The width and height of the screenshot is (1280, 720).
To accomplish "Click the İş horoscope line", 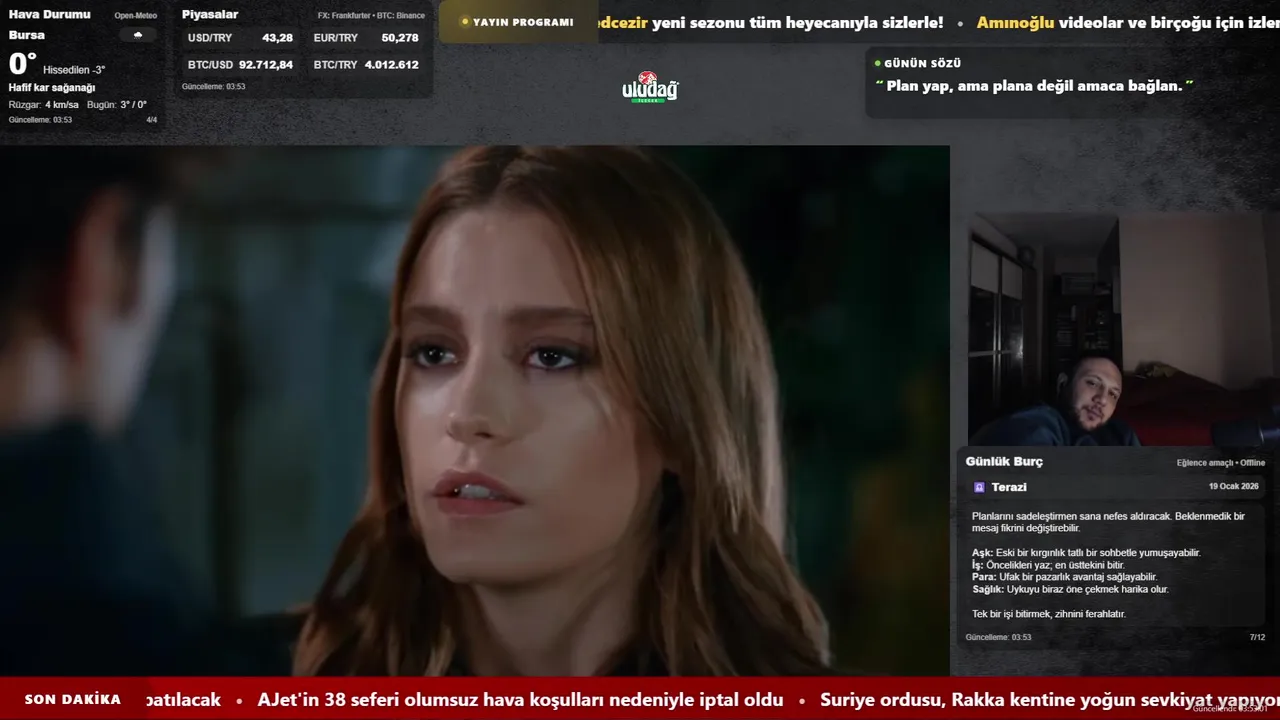I will pyautogui.click(x=1048, y=565).
